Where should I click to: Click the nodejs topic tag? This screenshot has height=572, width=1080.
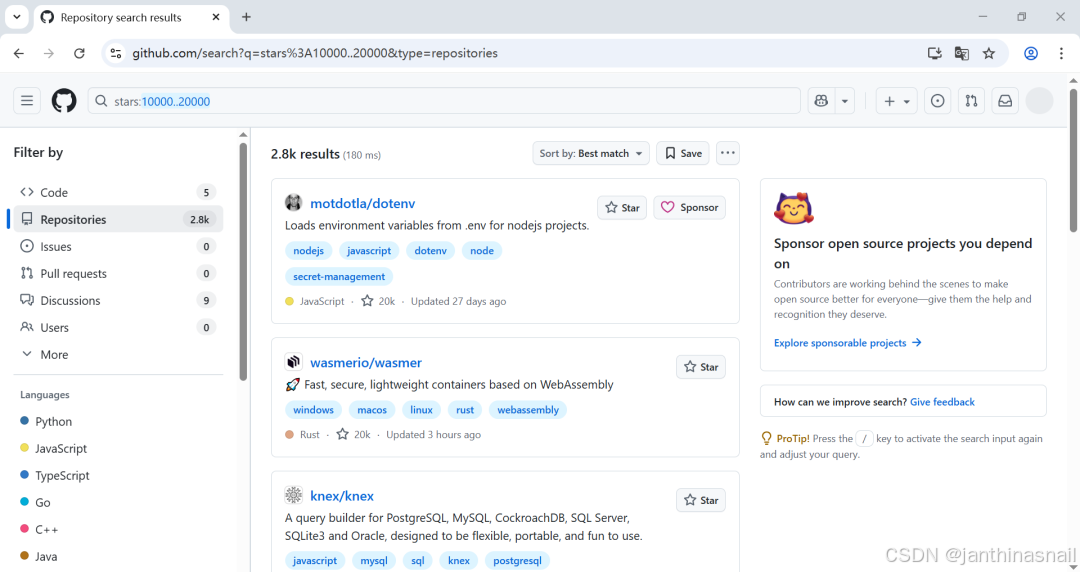tap(309, 251)
